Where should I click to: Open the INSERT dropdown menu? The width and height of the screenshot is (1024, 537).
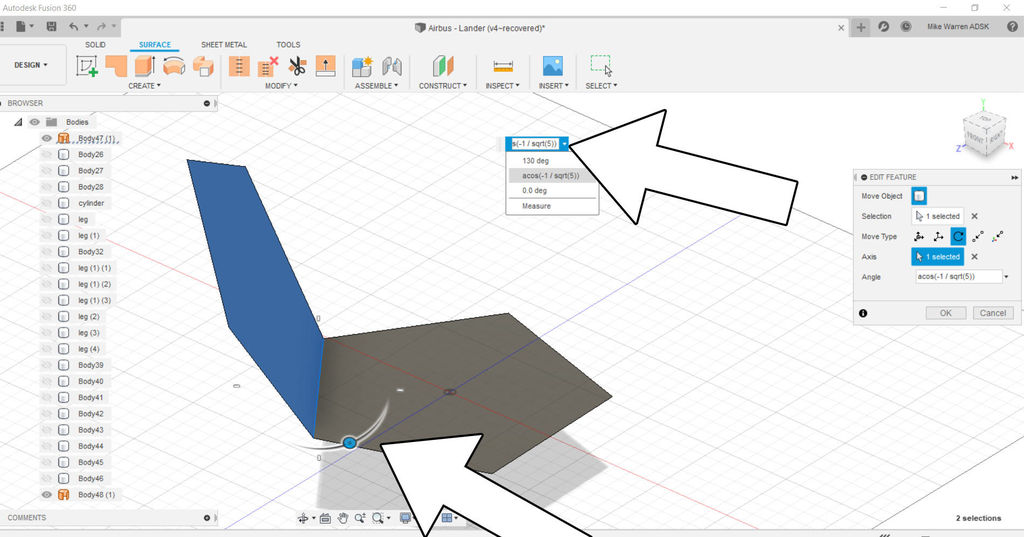tap(553, 86)
